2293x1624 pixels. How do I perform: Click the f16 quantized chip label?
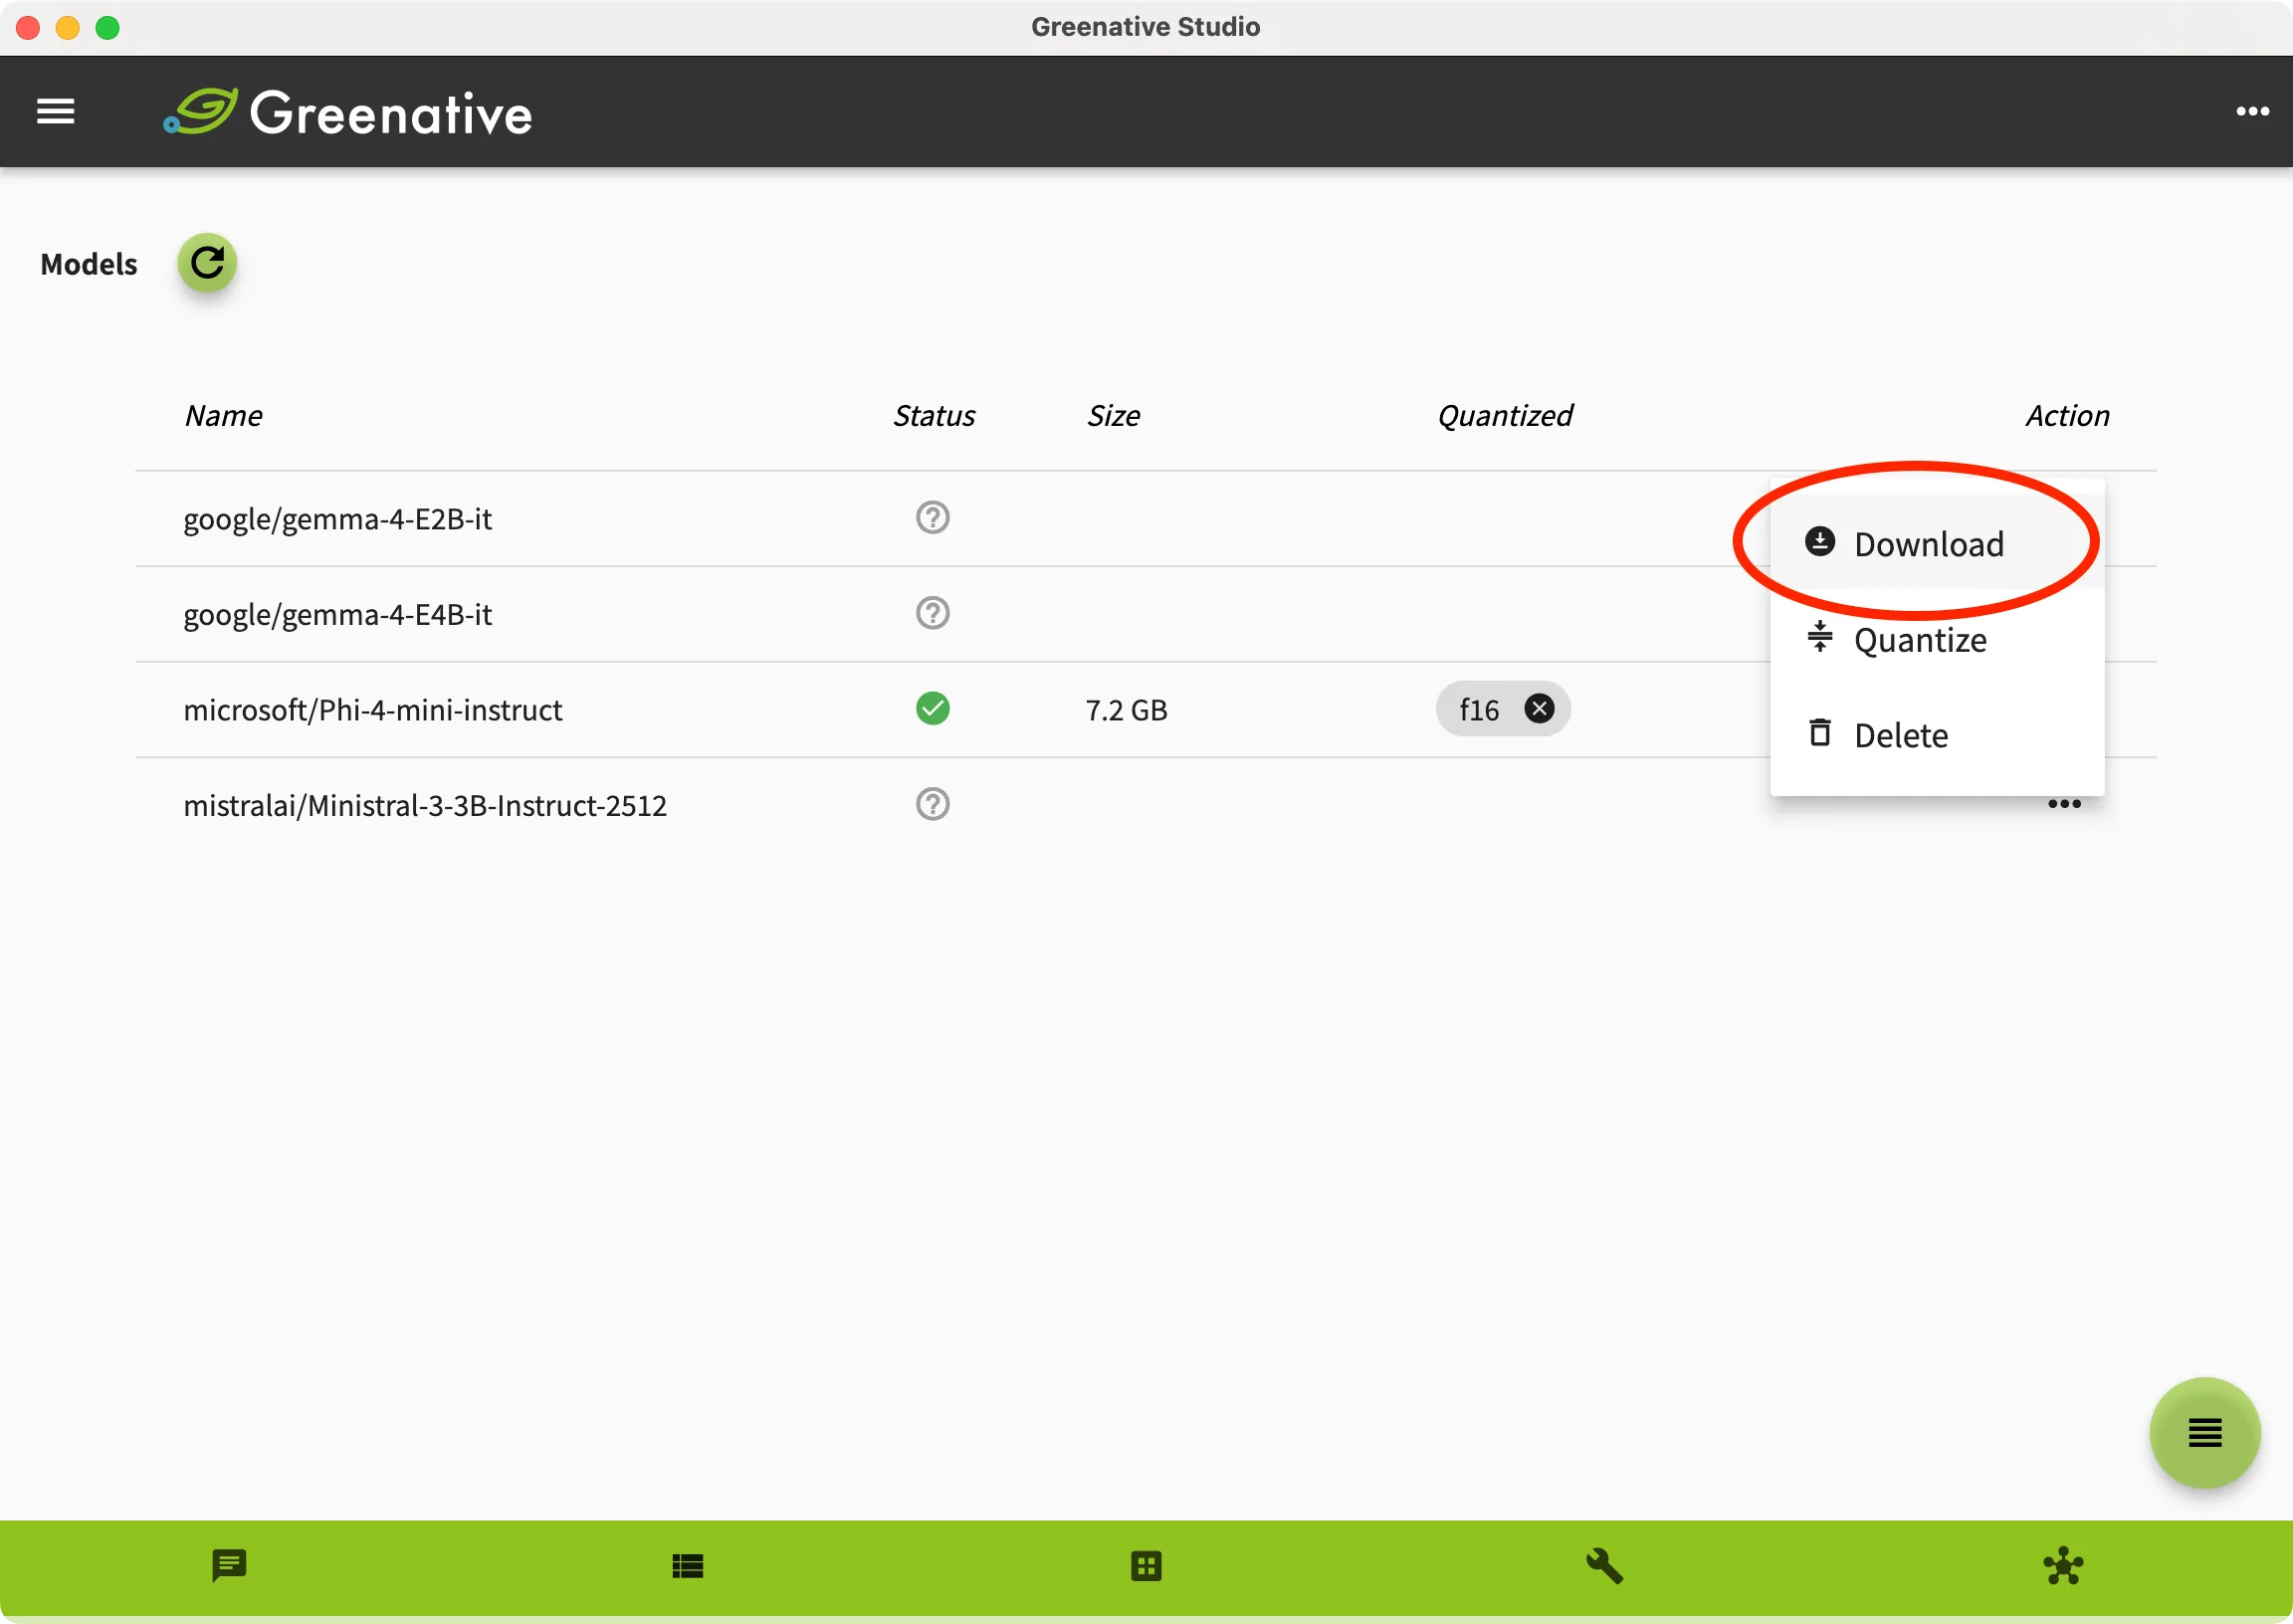point(1479,710)
